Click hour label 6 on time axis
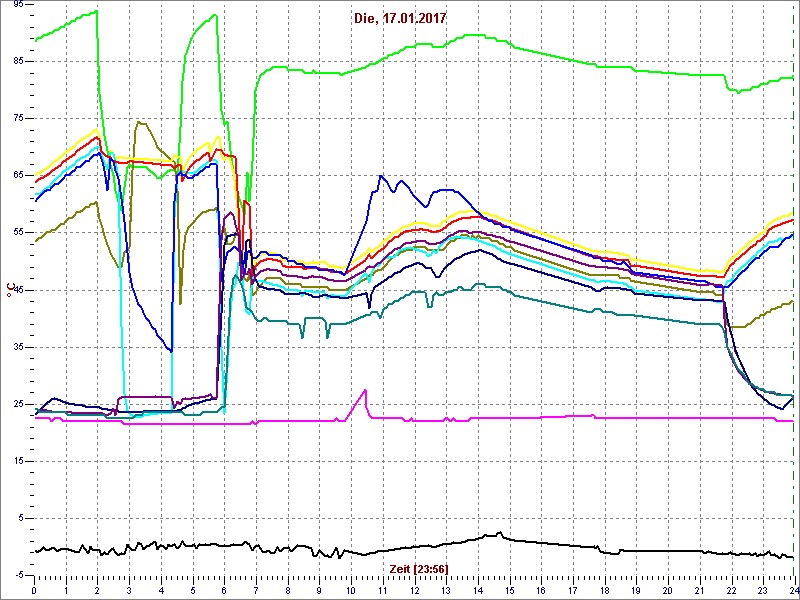The height and width of the screenshot is (600, 800). point(224,591)
